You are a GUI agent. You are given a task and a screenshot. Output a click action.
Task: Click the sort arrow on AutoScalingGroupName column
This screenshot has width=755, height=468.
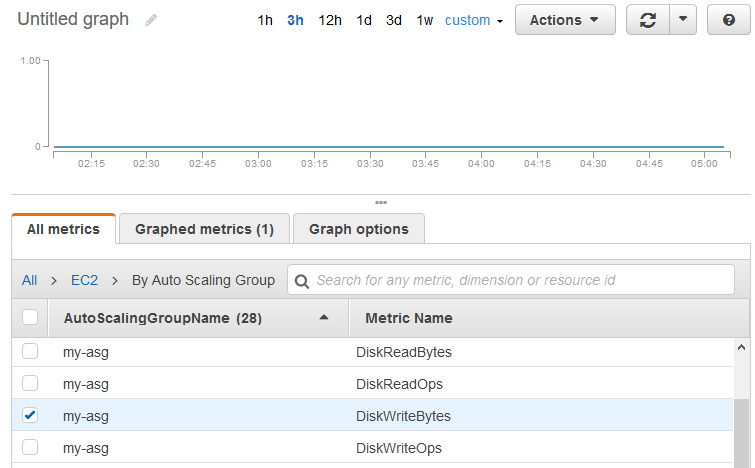[323, 318]
